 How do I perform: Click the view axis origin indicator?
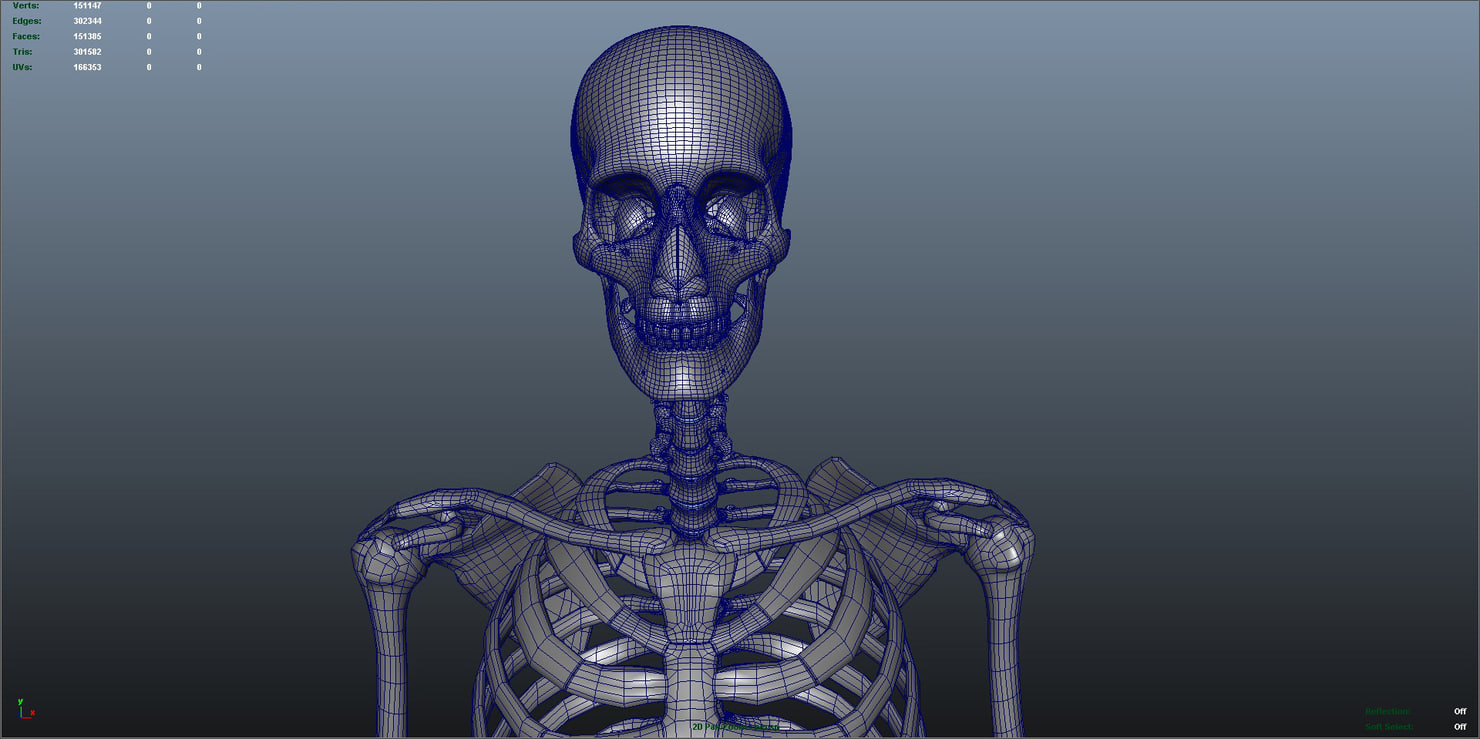point(20,717)
